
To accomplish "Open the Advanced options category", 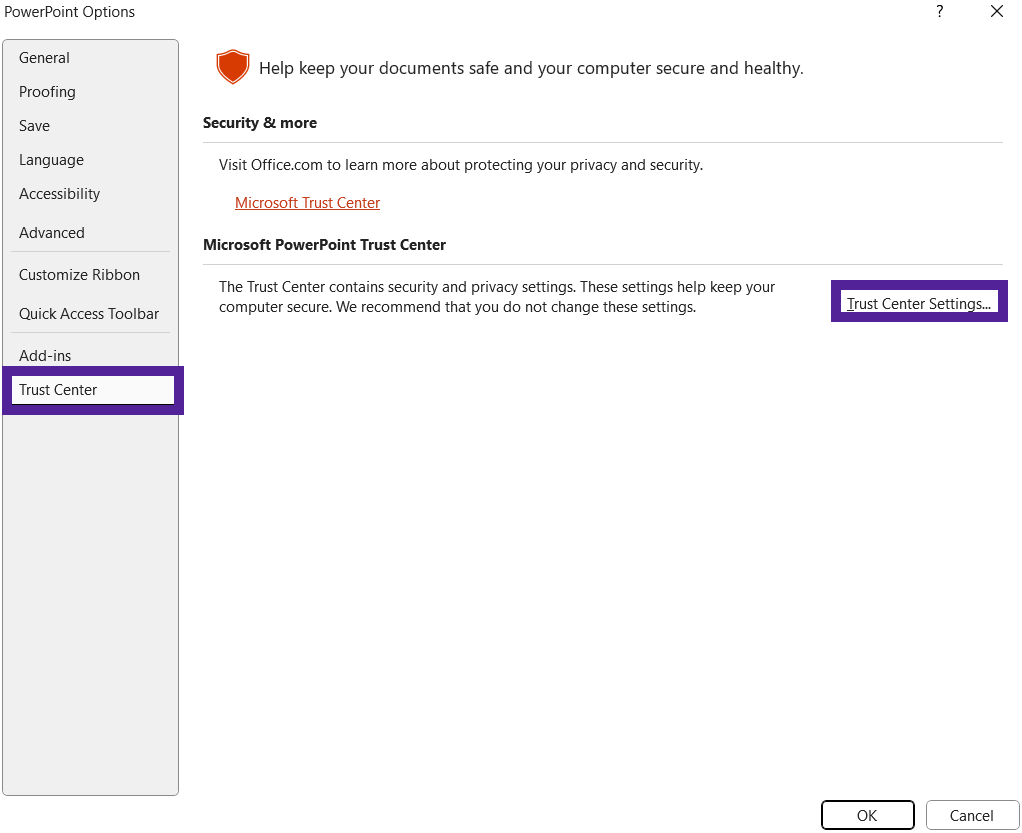I will [52, 233].
